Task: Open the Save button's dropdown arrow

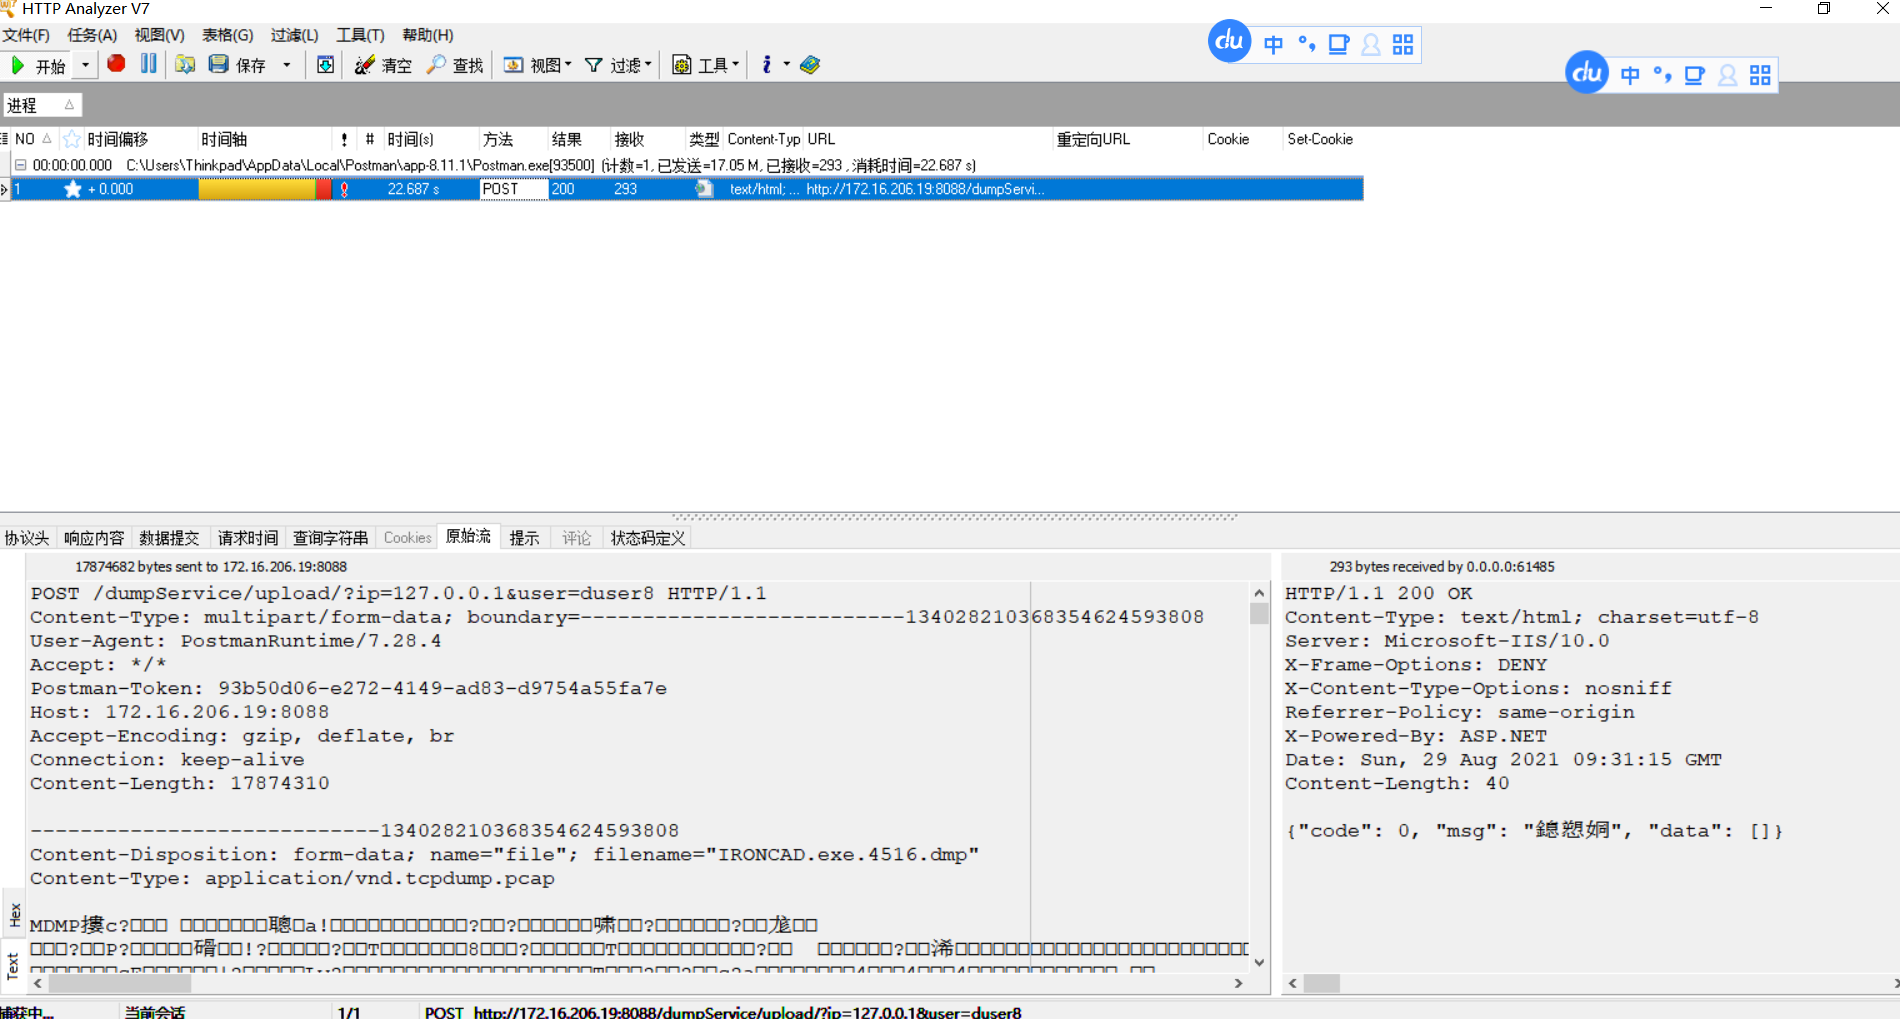Action: pyautogui.click(x=287, y=64)
